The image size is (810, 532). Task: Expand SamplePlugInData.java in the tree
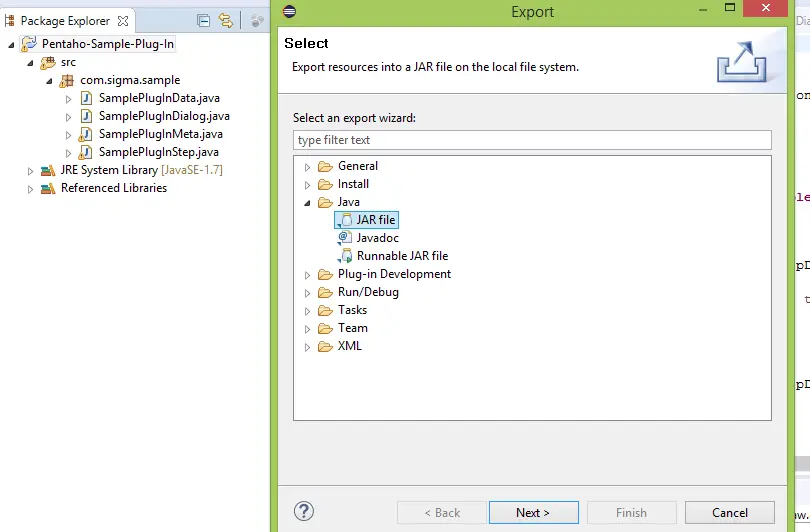[x=68, y=99]
